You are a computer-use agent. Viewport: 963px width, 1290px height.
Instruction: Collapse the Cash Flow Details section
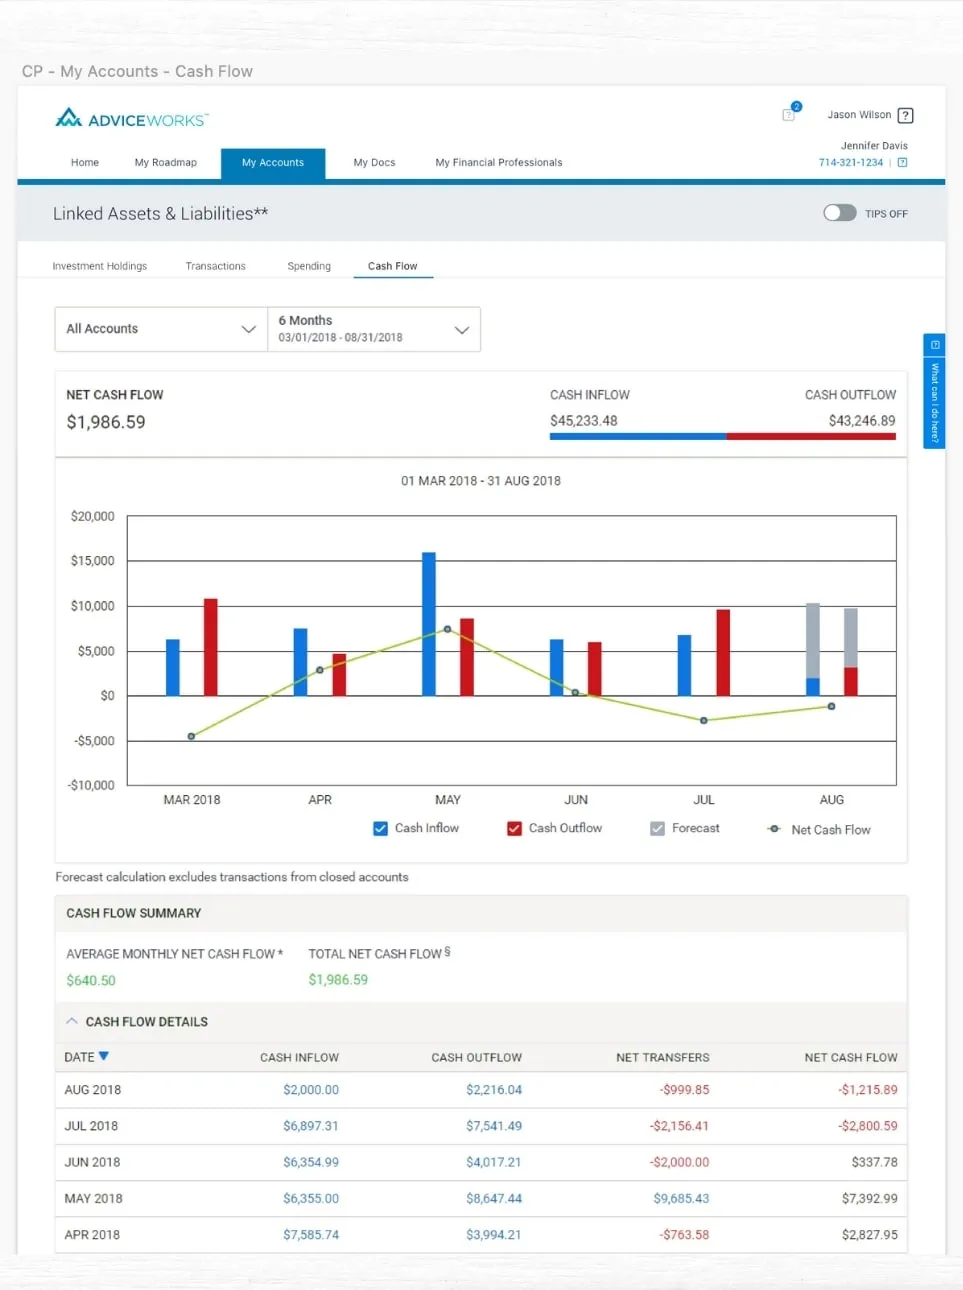[x=72, y=1021]
